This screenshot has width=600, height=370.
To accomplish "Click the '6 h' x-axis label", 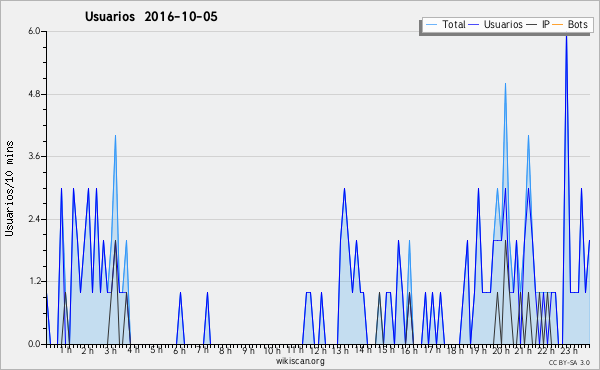I will coord(179,350).
